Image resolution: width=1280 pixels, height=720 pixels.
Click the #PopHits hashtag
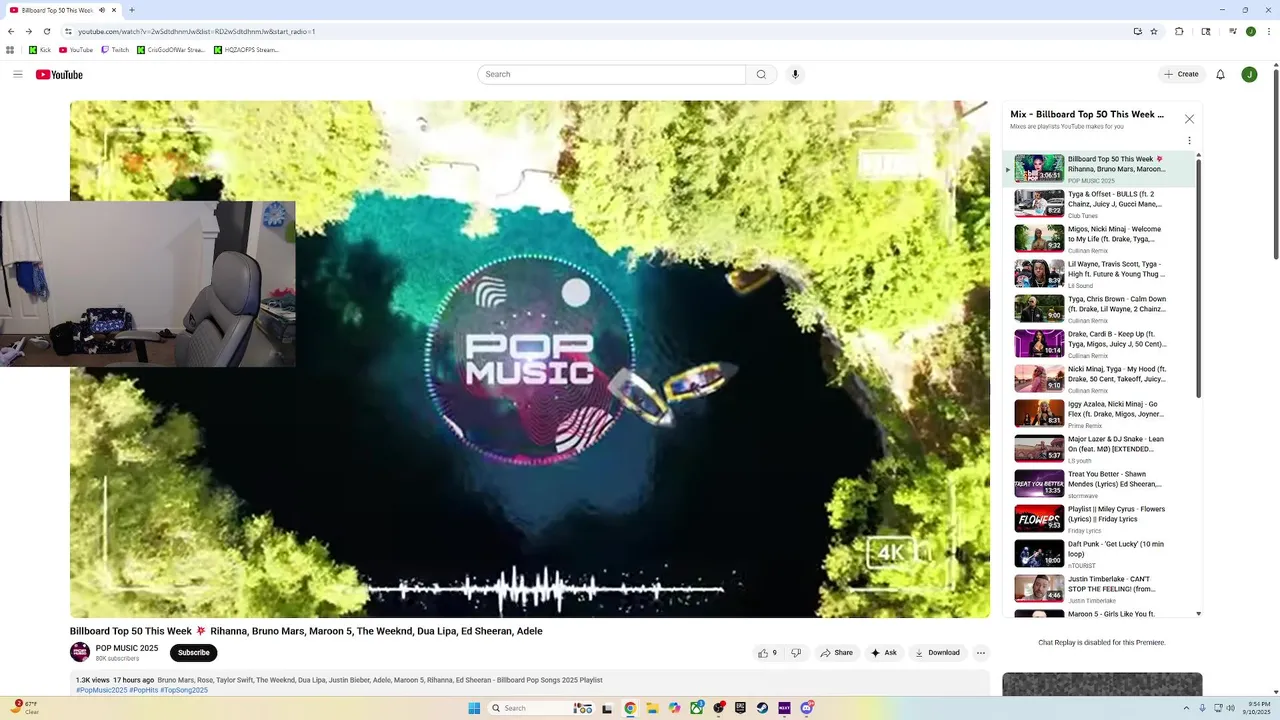point(144,690)
